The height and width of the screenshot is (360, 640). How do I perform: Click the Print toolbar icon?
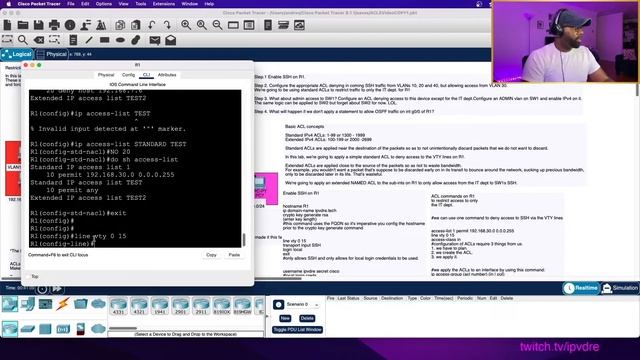point(54,25)
